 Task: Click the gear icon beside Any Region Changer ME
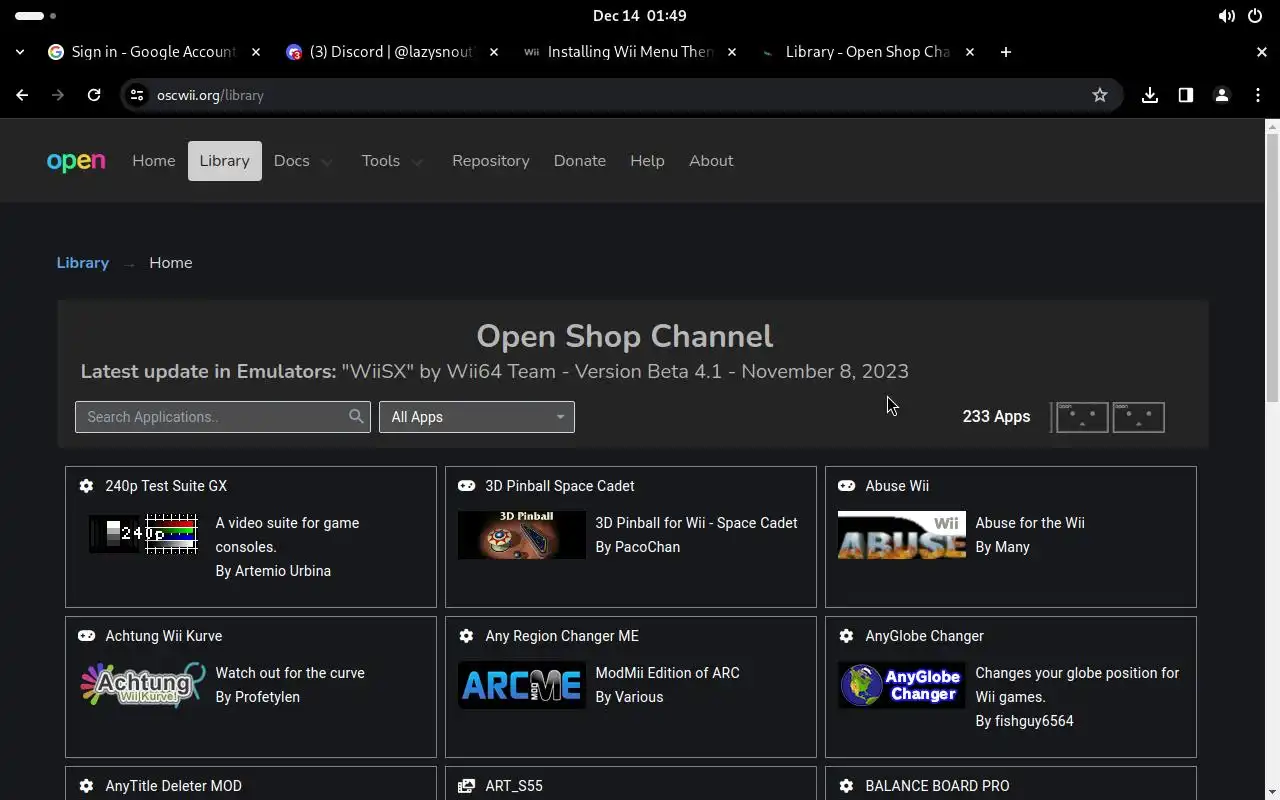[x=466, y=636]
